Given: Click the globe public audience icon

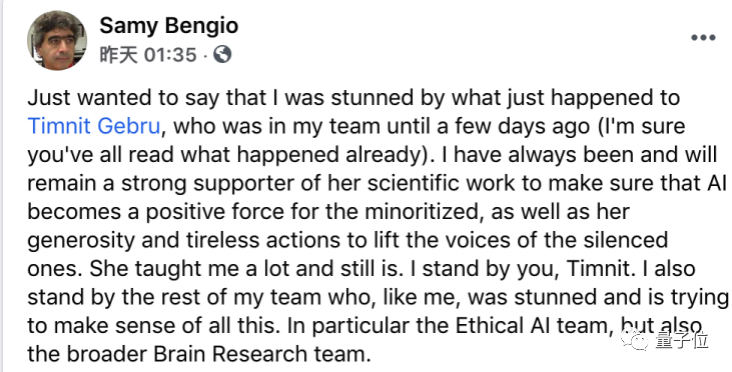Looking at the screenshot, I should click(x=222, y=55).
